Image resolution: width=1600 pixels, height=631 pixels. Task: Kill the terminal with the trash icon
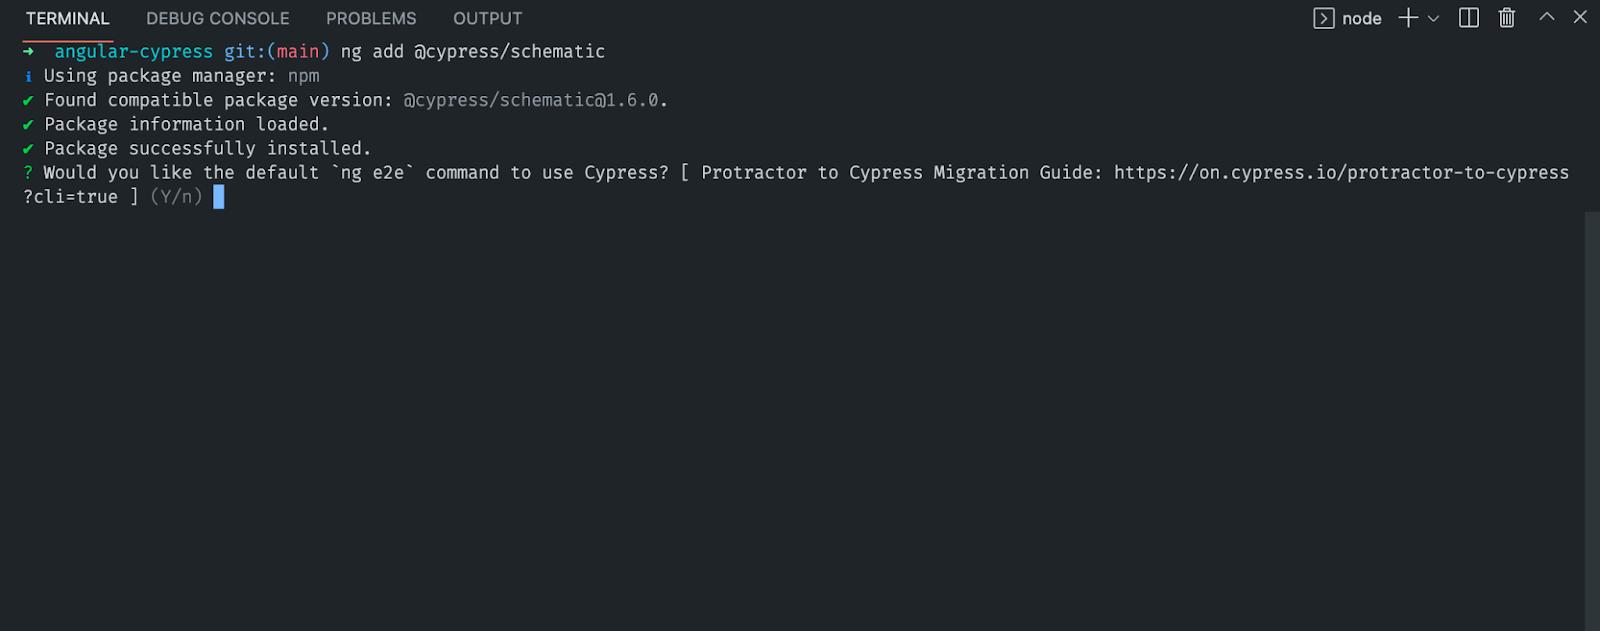[x=1507, y=18]
